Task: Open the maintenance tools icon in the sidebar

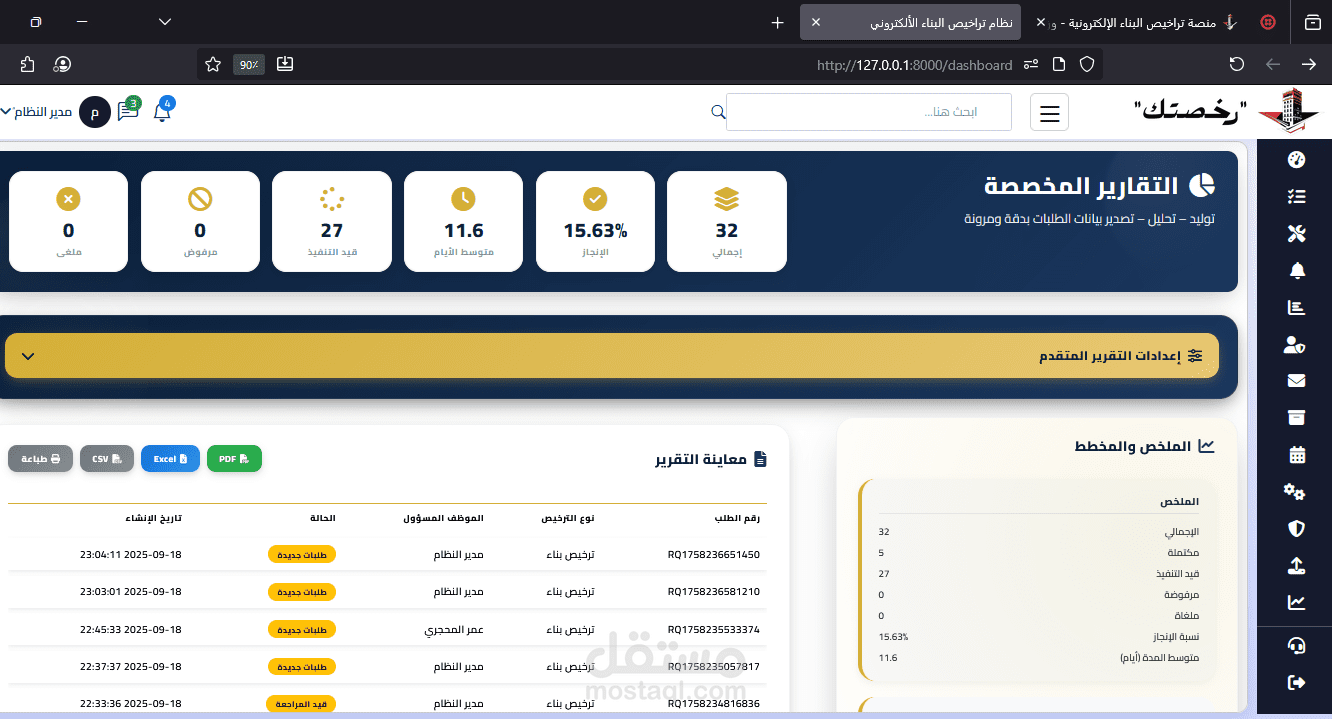Action: (1296, 233)
